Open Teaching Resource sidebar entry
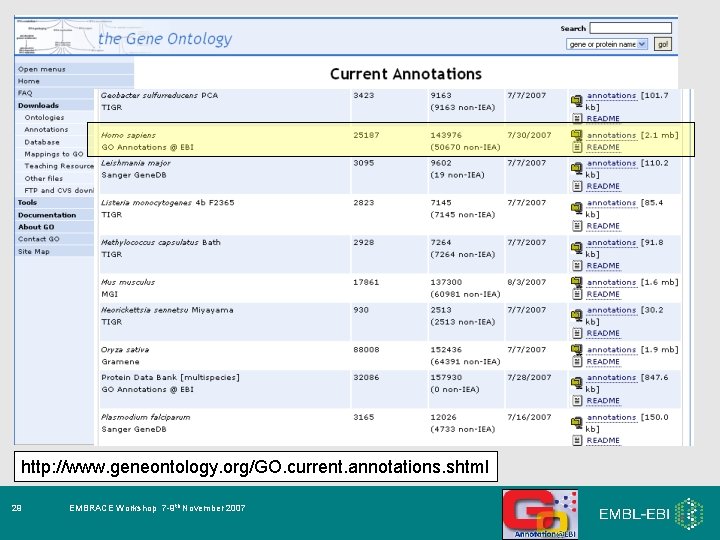This screenshot has height=540, width=720. (59, 166)
